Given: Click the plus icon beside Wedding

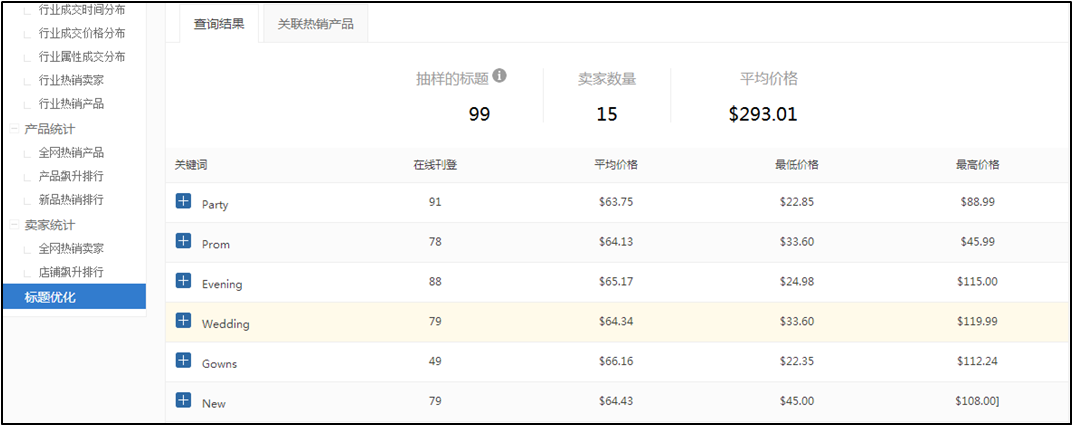Looking at the screenshot, I should click(183, 321).
